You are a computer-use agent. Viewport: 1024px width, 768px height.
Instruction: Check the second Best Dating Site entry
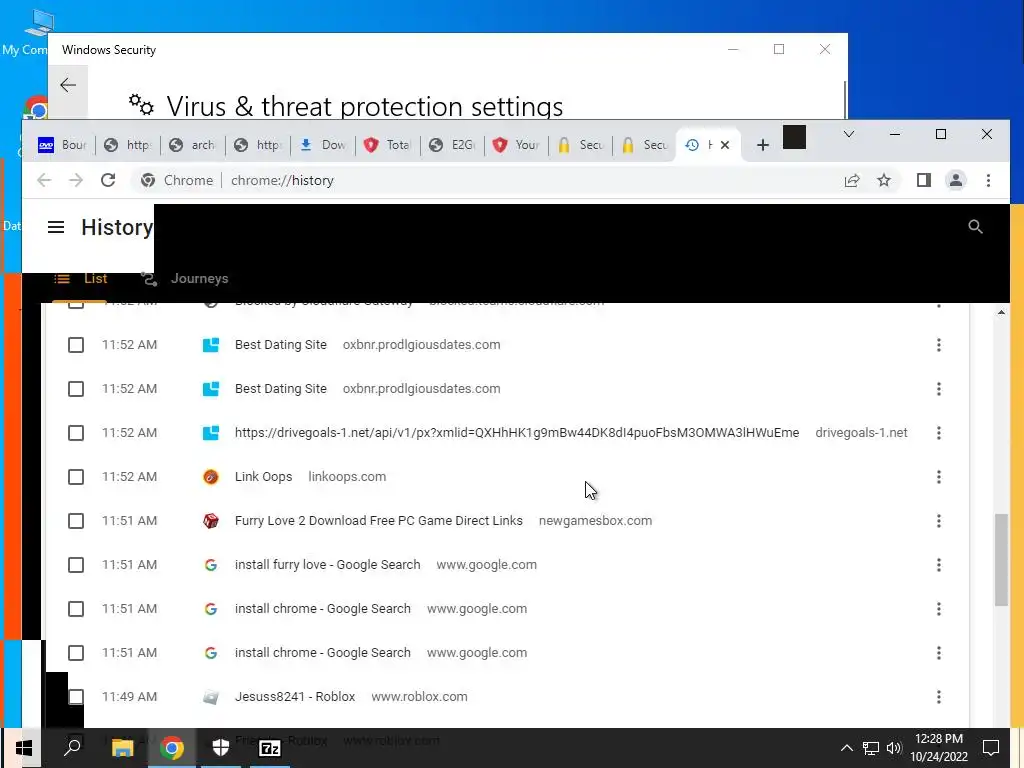pyautogui.click(x=76, y=389)
